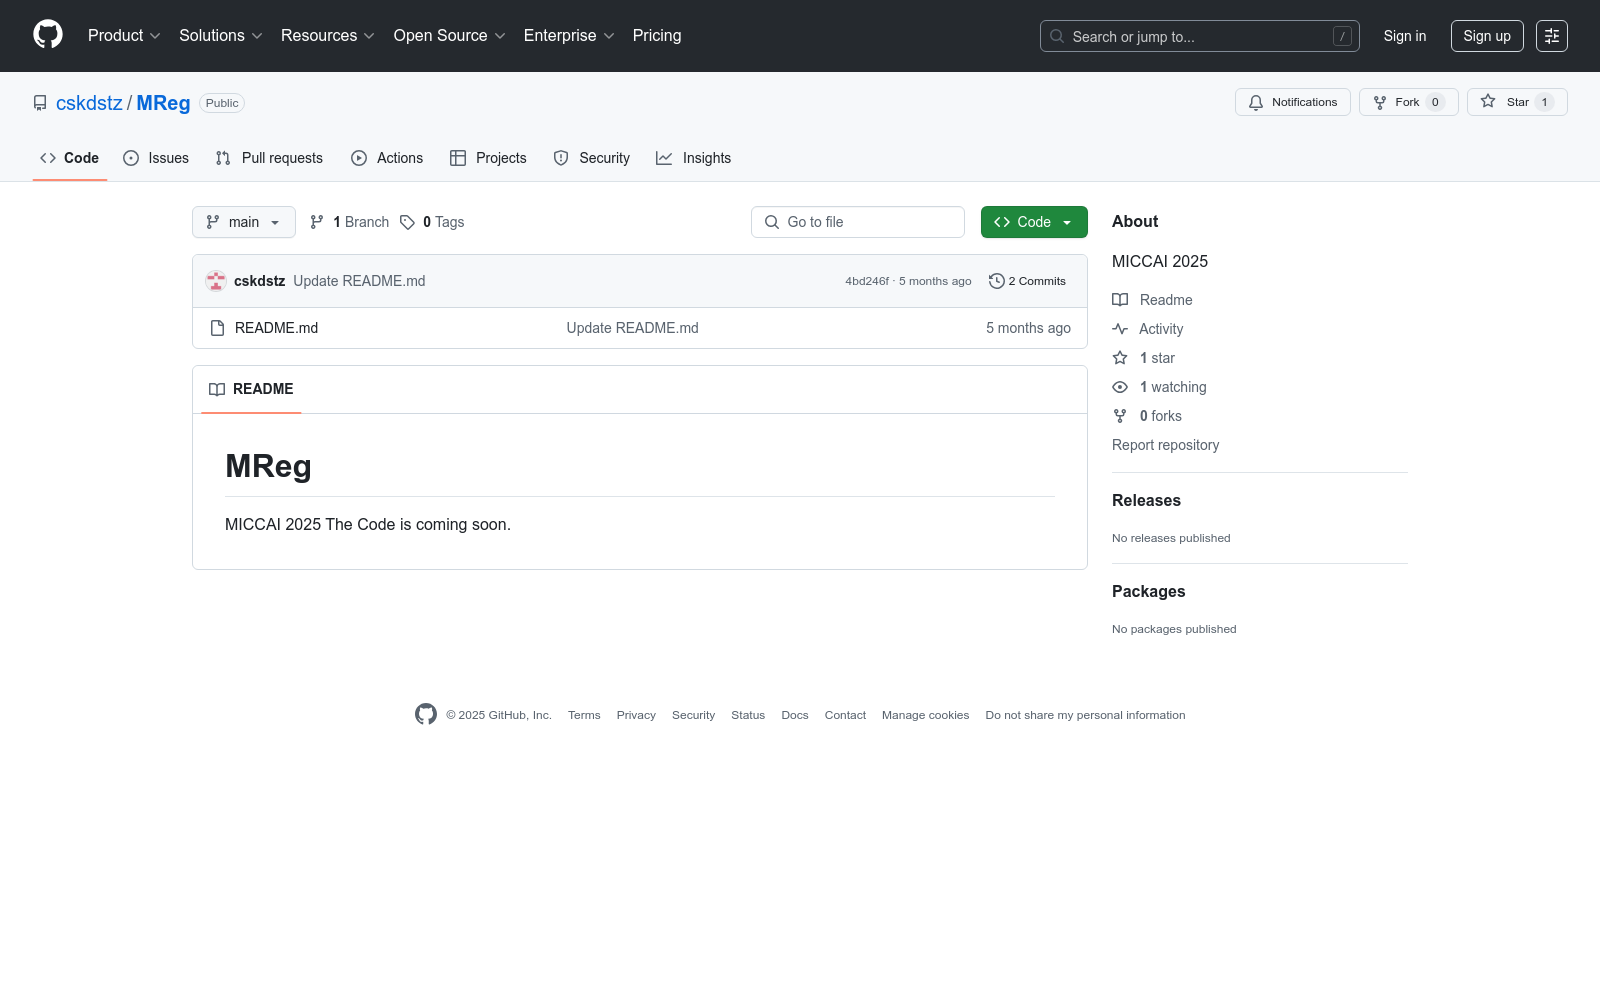Switch to the Issues tab
Viewport: 1600px width, 1000px height.
click(x=156, y=158)
